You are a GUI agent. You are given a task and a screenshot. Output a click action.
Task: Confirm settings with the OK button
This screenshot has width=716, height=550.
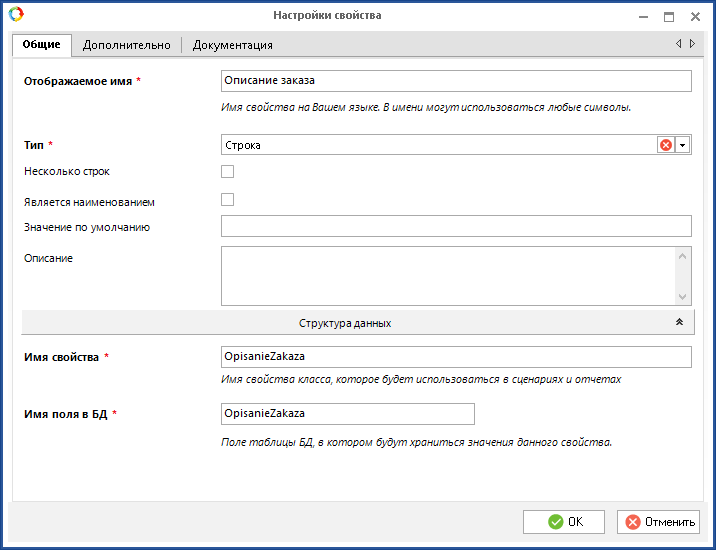pos(564,521)
